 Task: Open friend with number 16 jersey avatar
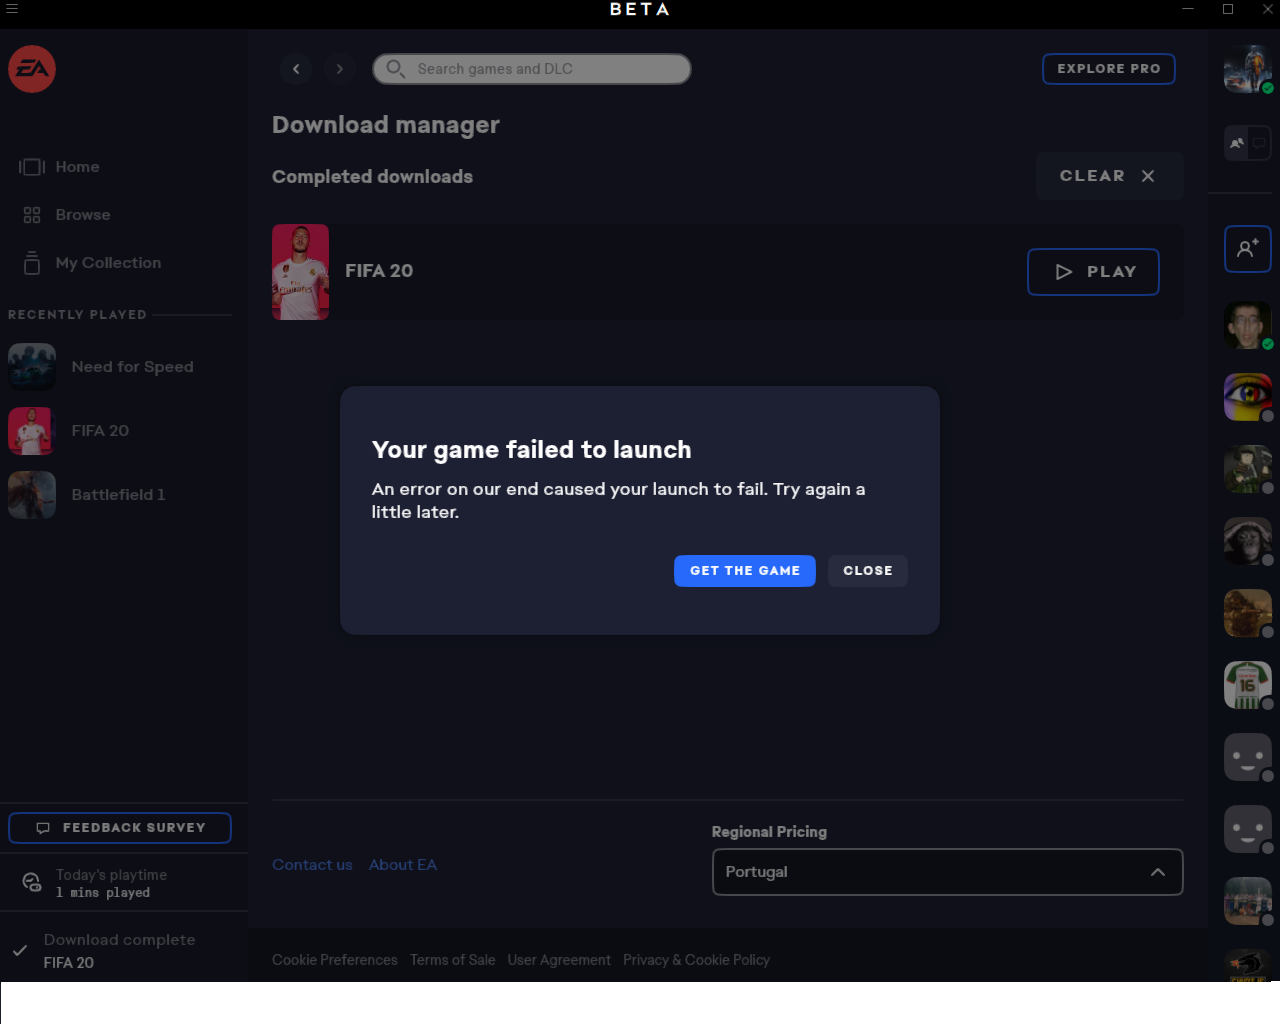1248,685
